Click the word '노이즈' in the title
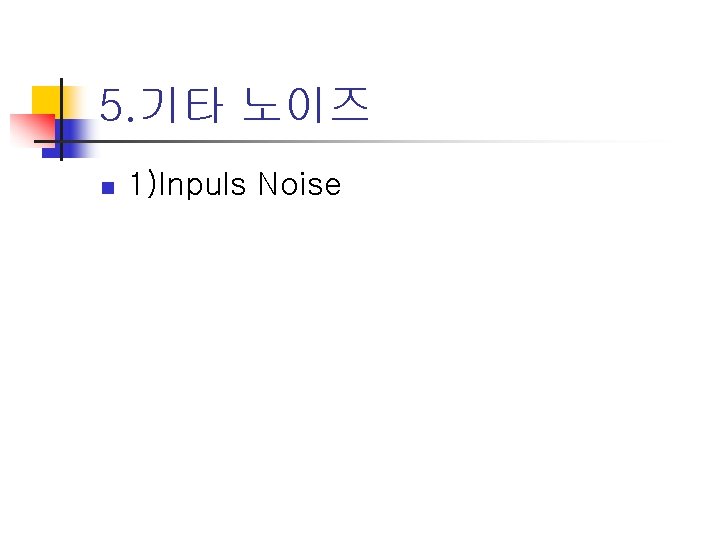720x540 pixels. click(306, 104)
